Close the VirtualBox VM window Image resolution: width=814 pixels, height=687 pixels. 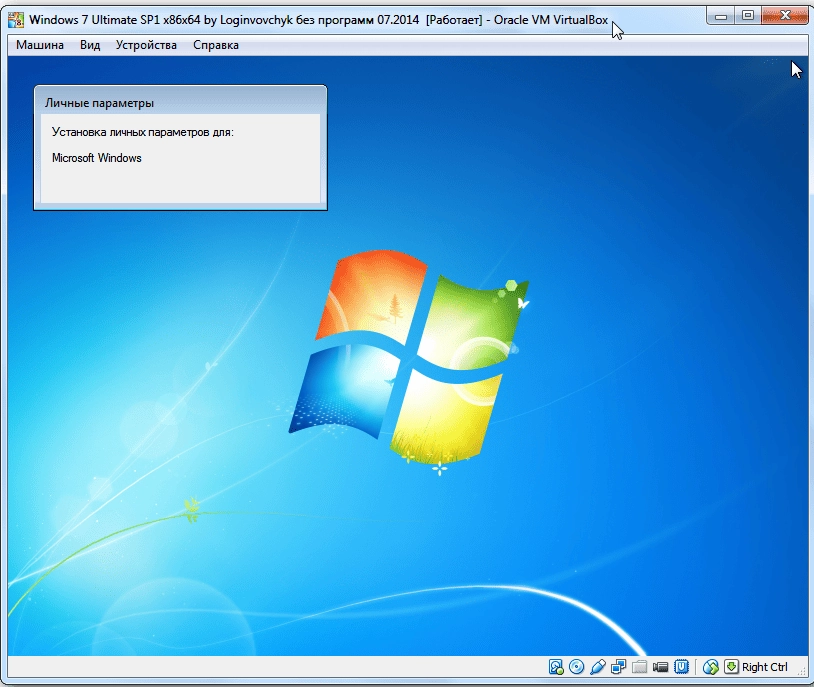tap(784, 17)
